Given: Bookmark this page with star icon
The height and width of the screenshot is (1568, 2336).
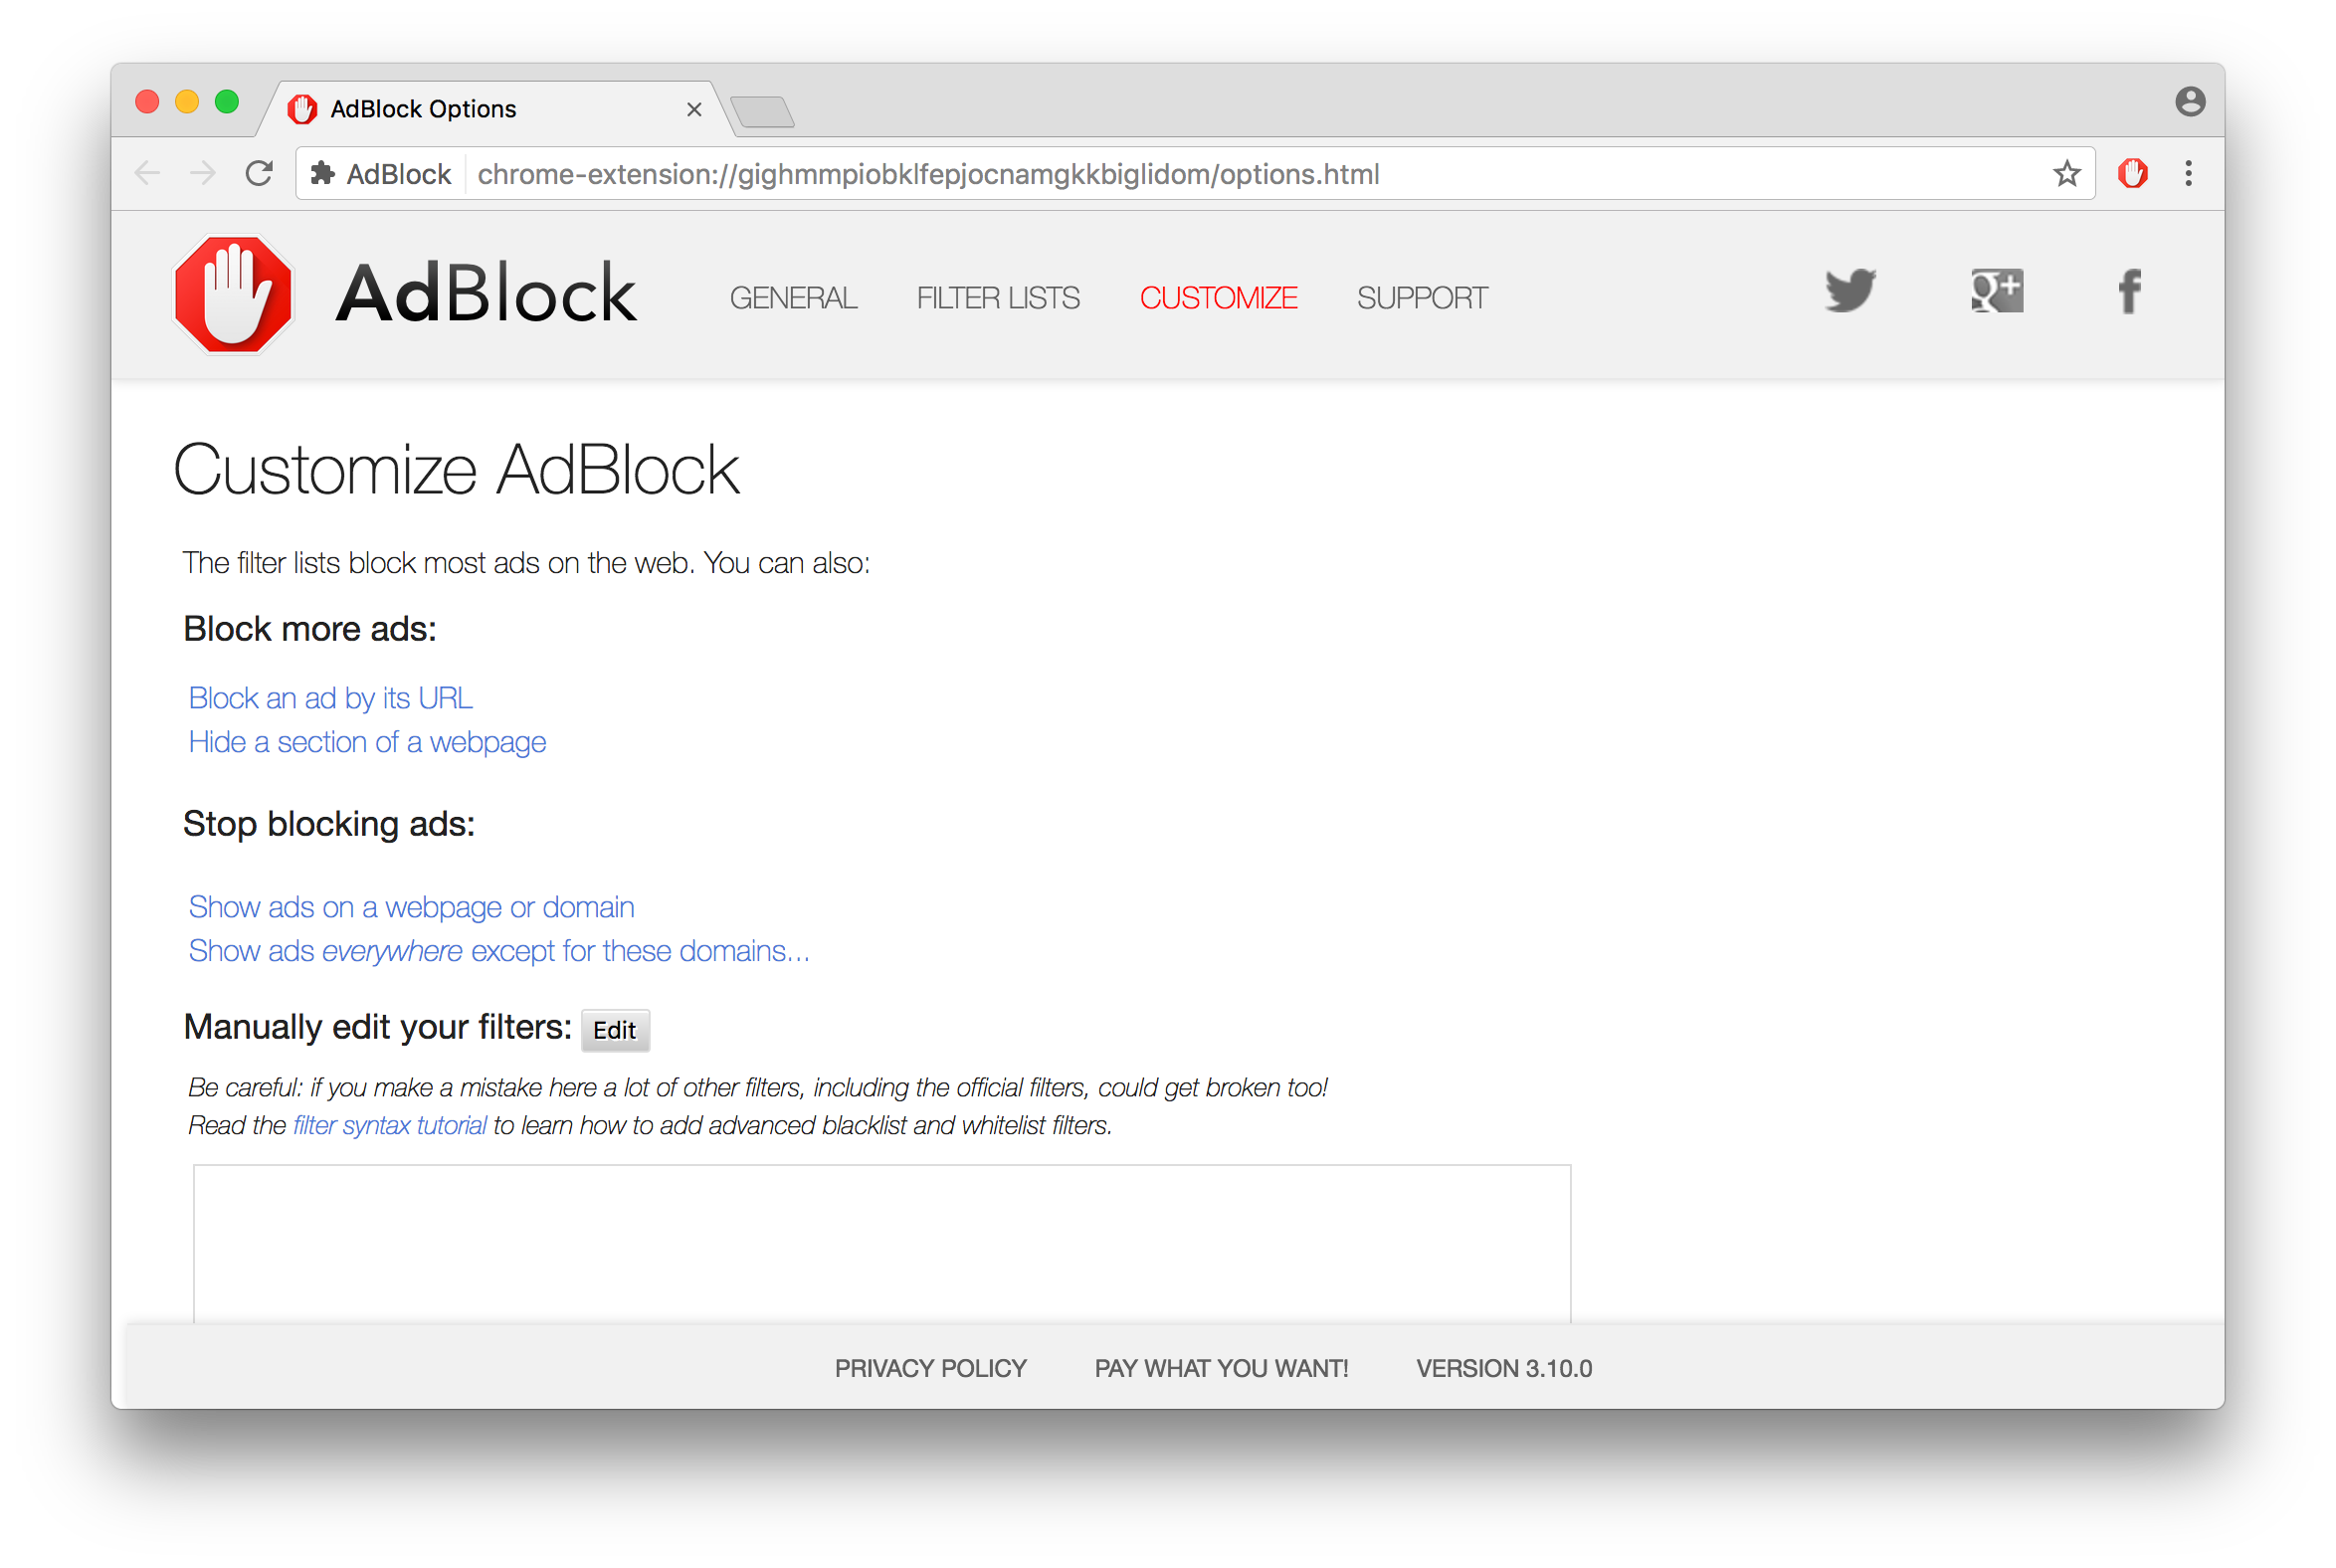Looking at the screenshot, I should 2066,174.
